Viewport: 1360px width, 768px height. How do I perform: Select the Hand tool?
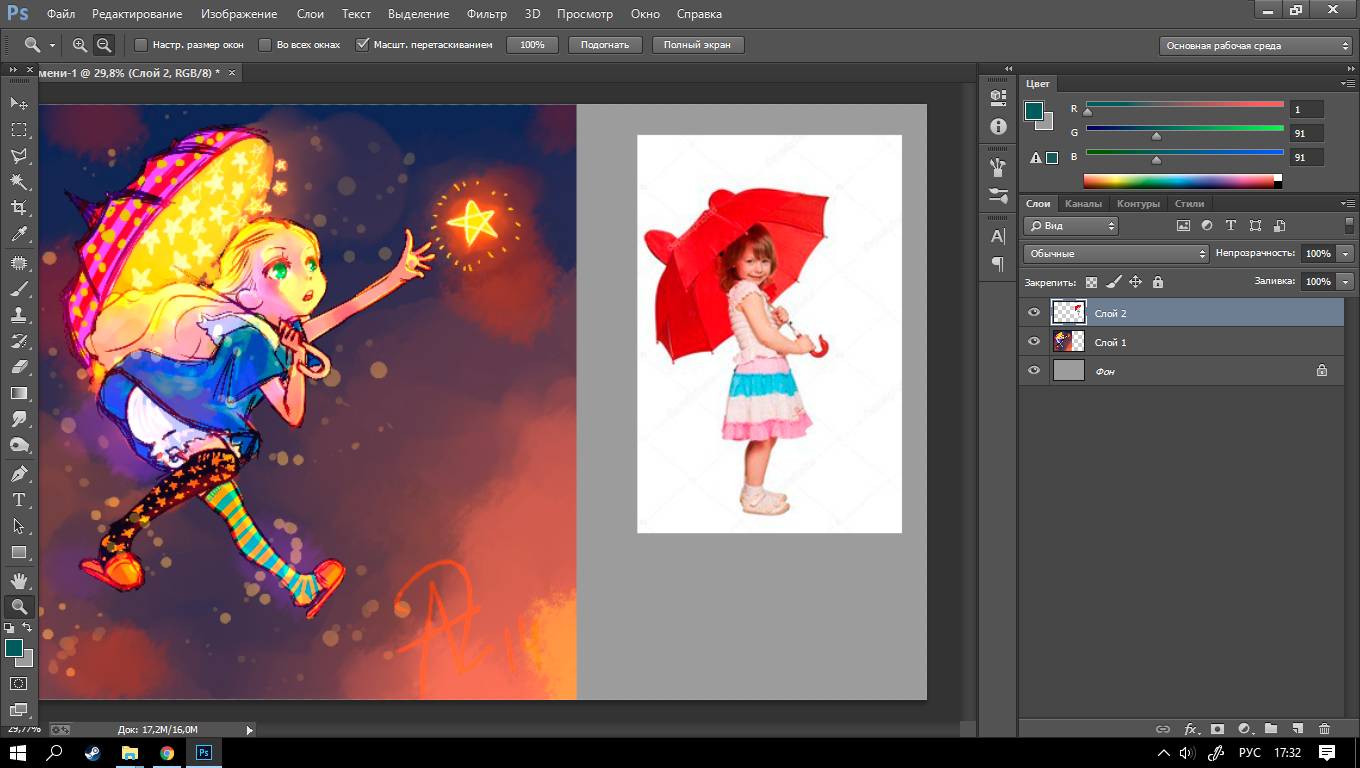(19, 580)
